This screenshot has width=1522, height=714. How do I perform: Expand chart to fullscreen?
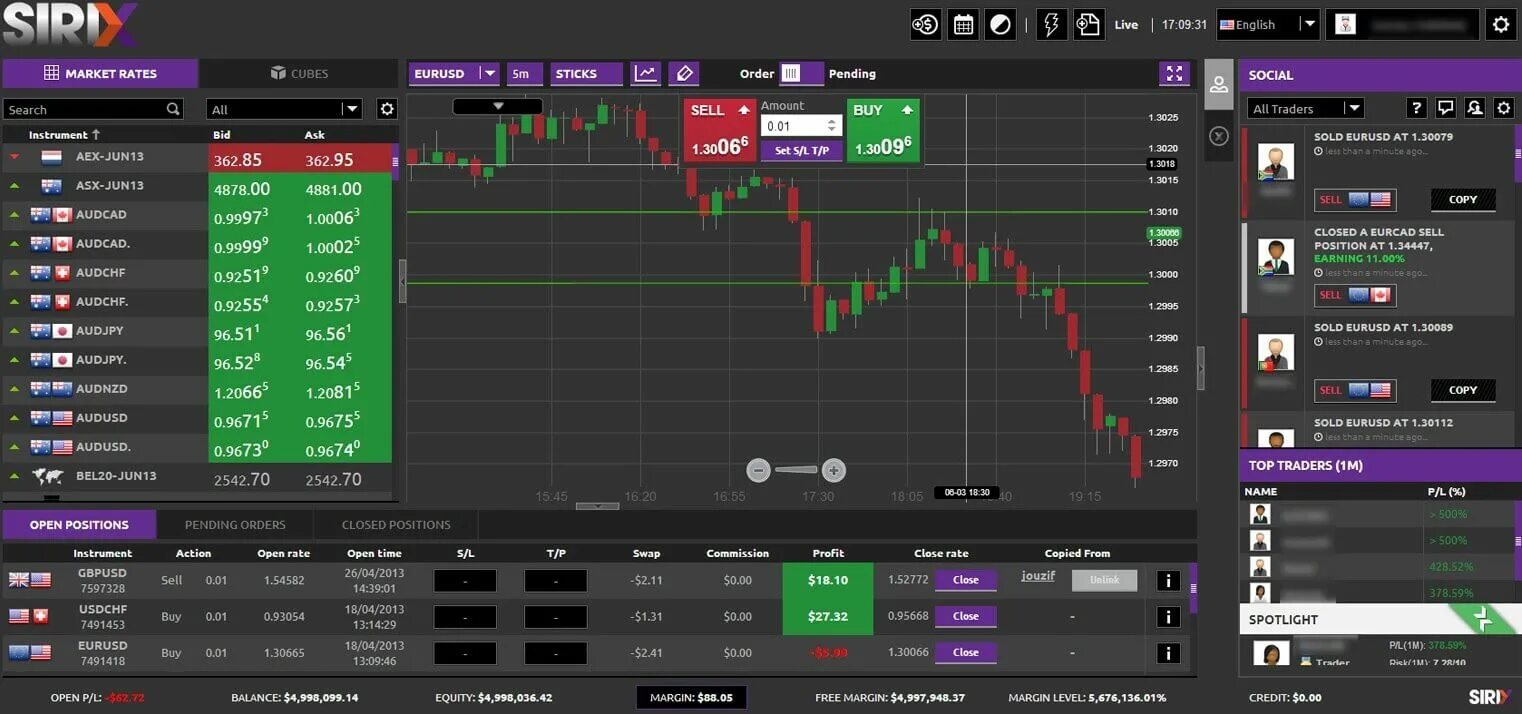[x=1174, y=73]
